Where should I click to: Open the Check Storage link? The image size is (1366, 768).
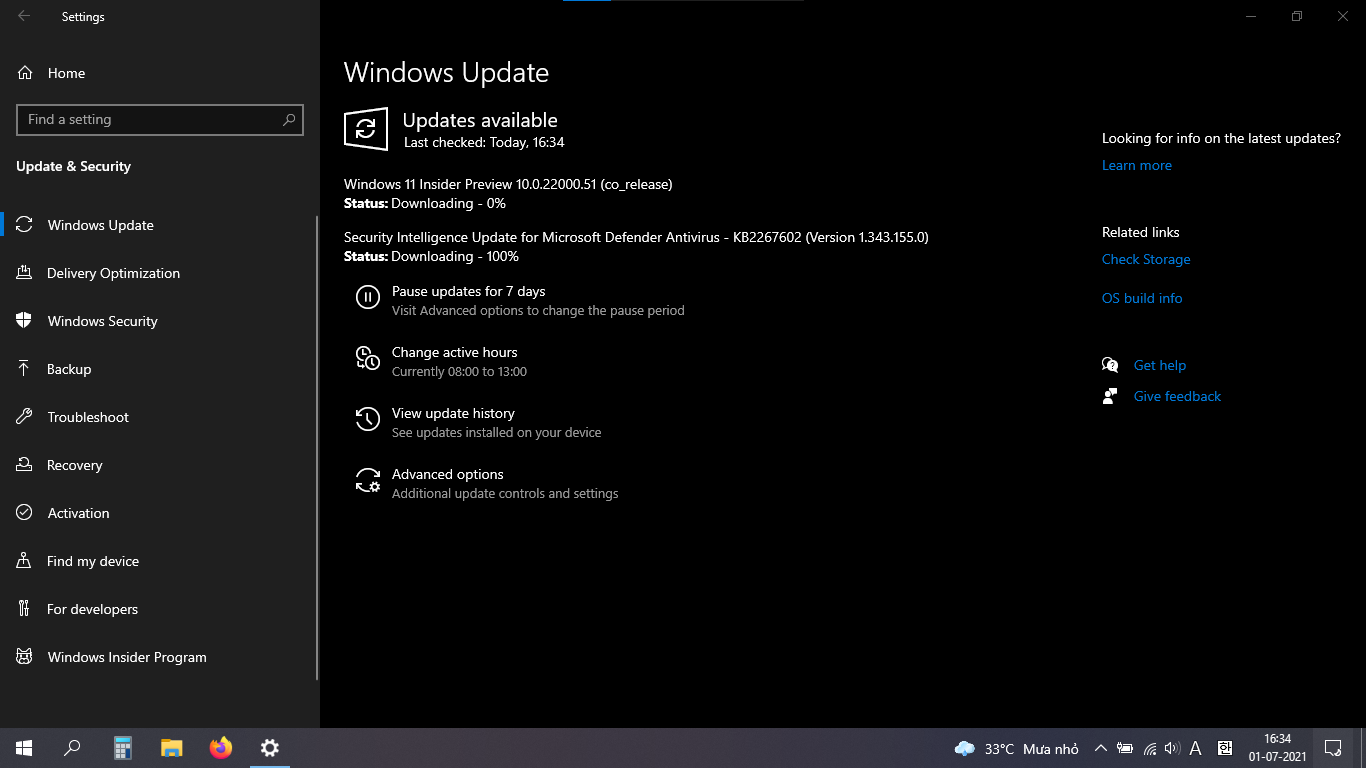[1146, 259]
